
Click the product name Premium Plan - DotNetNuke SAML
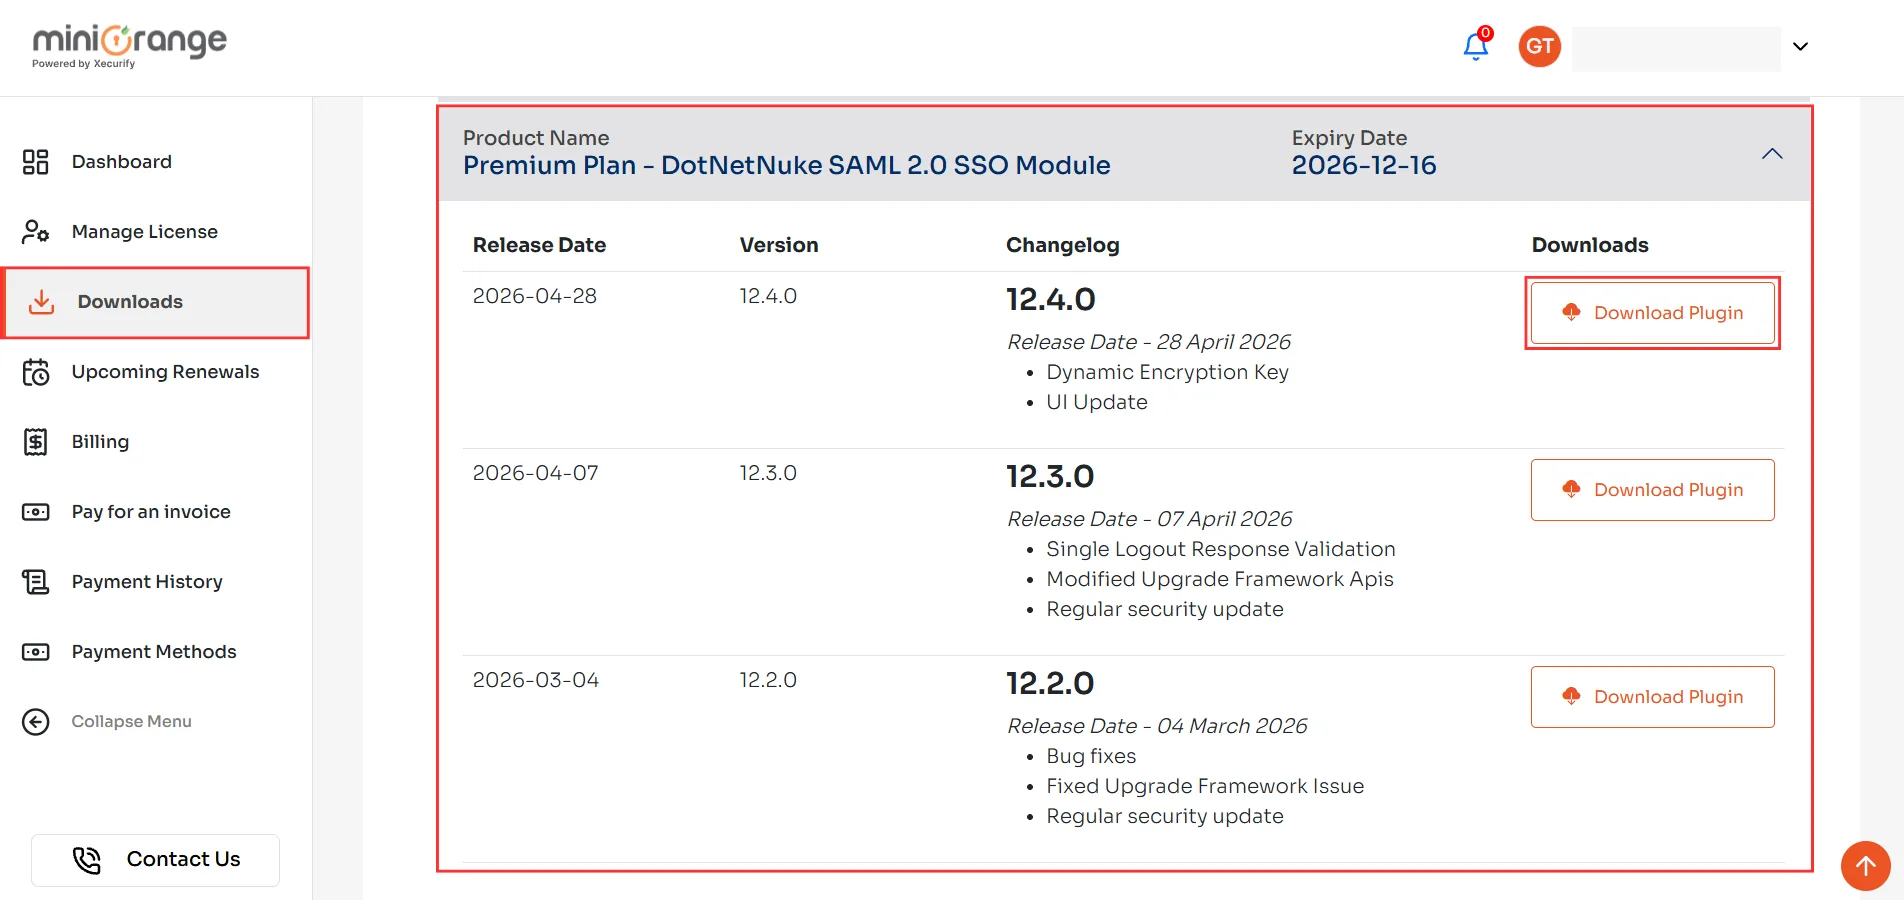[787, 165]
